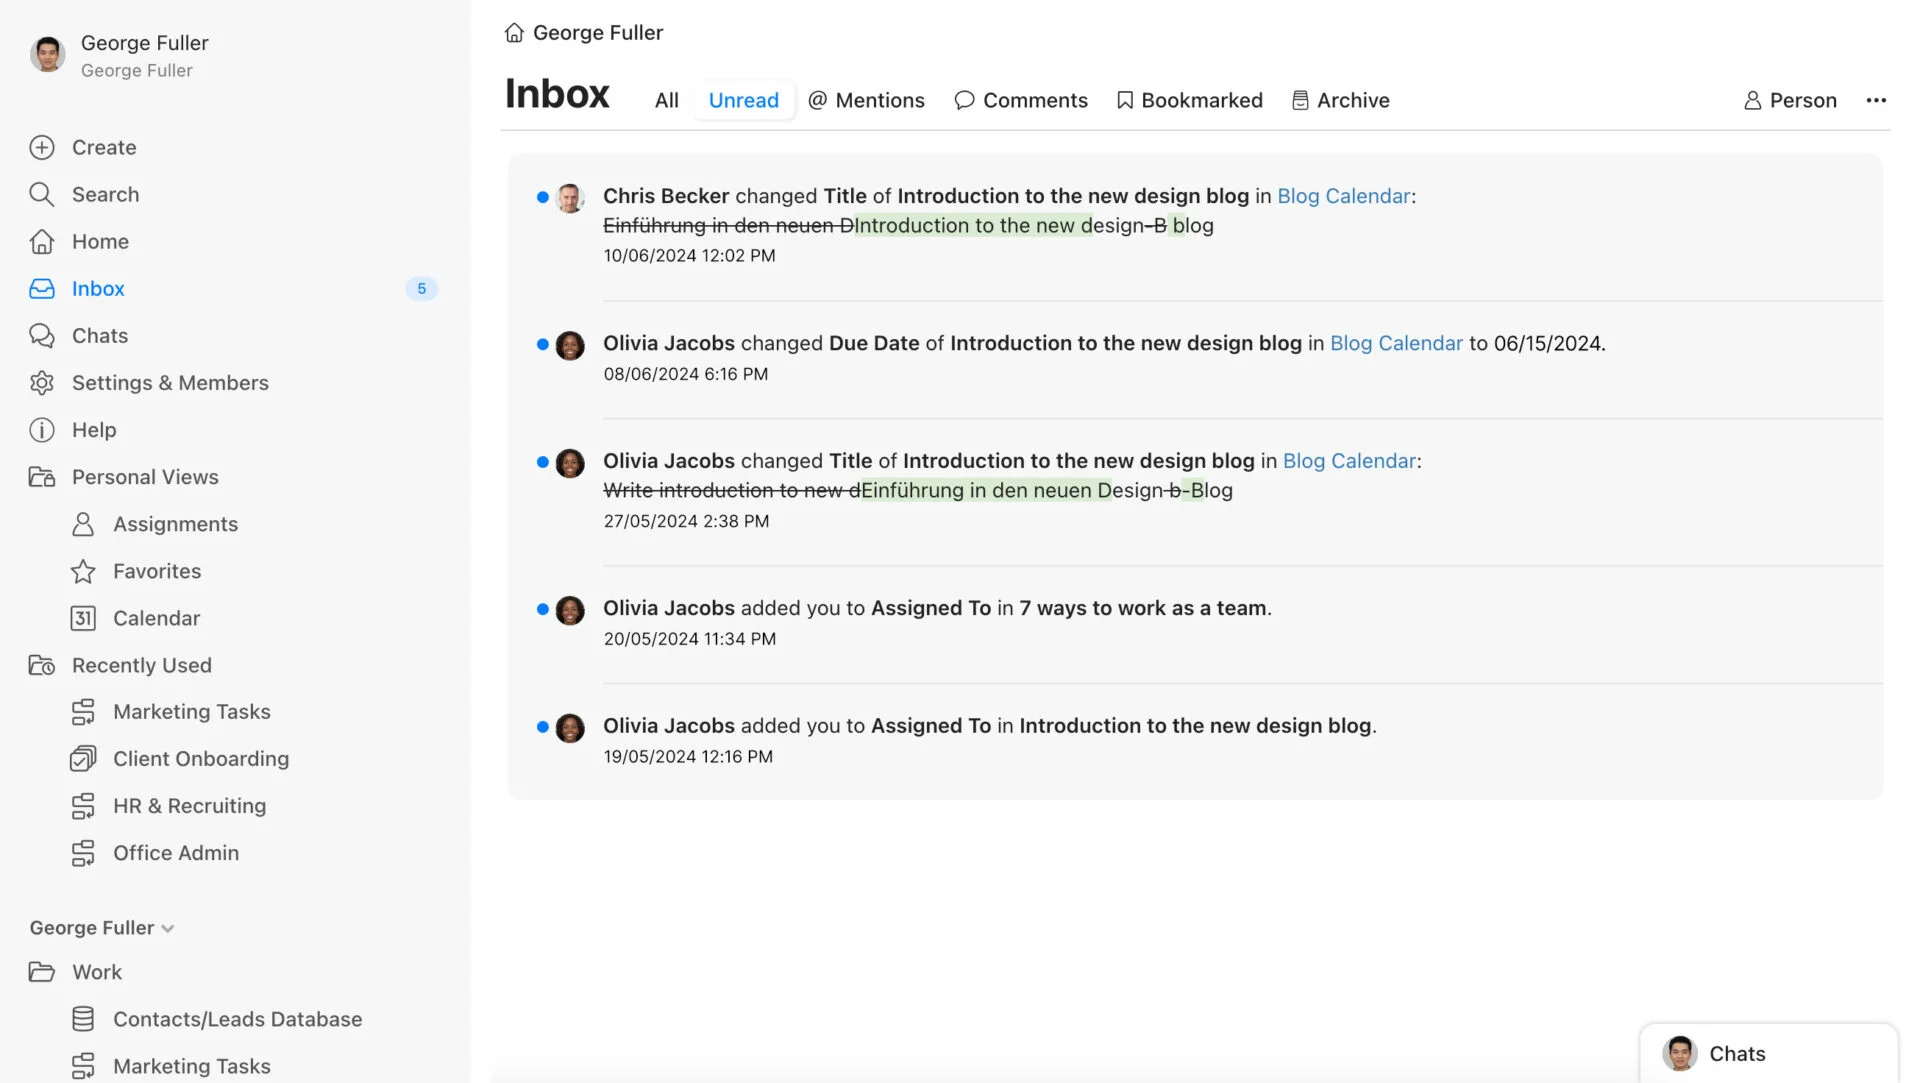
Task: Open Blog Calendar link in first notification
Action: tap(1343, 196)
